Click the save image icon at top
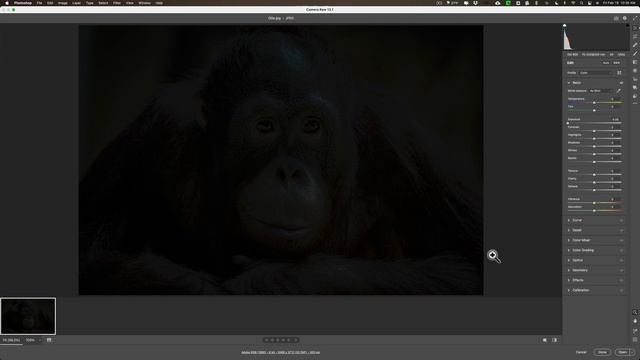640x360 pixels. [616, 18]
